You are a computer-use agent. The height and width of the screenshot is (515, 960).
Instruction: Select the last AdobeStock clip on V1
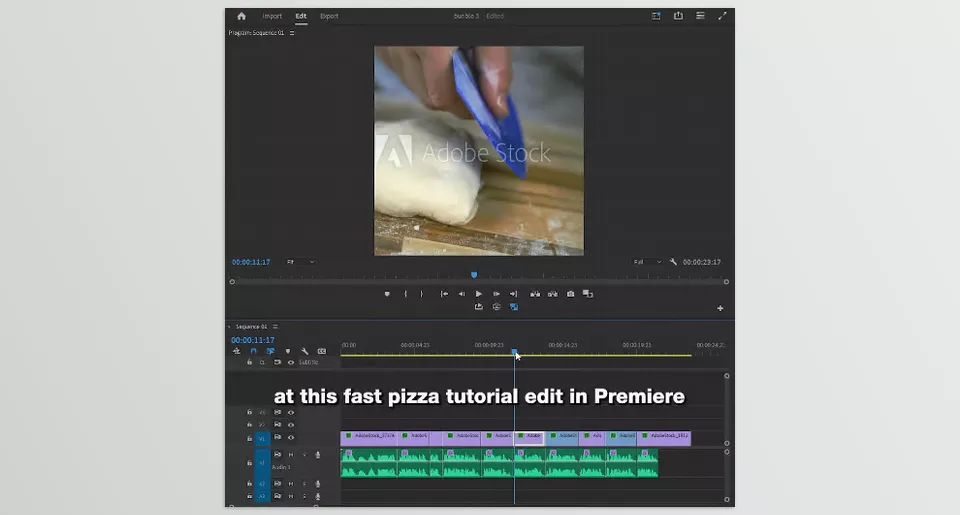664,438
